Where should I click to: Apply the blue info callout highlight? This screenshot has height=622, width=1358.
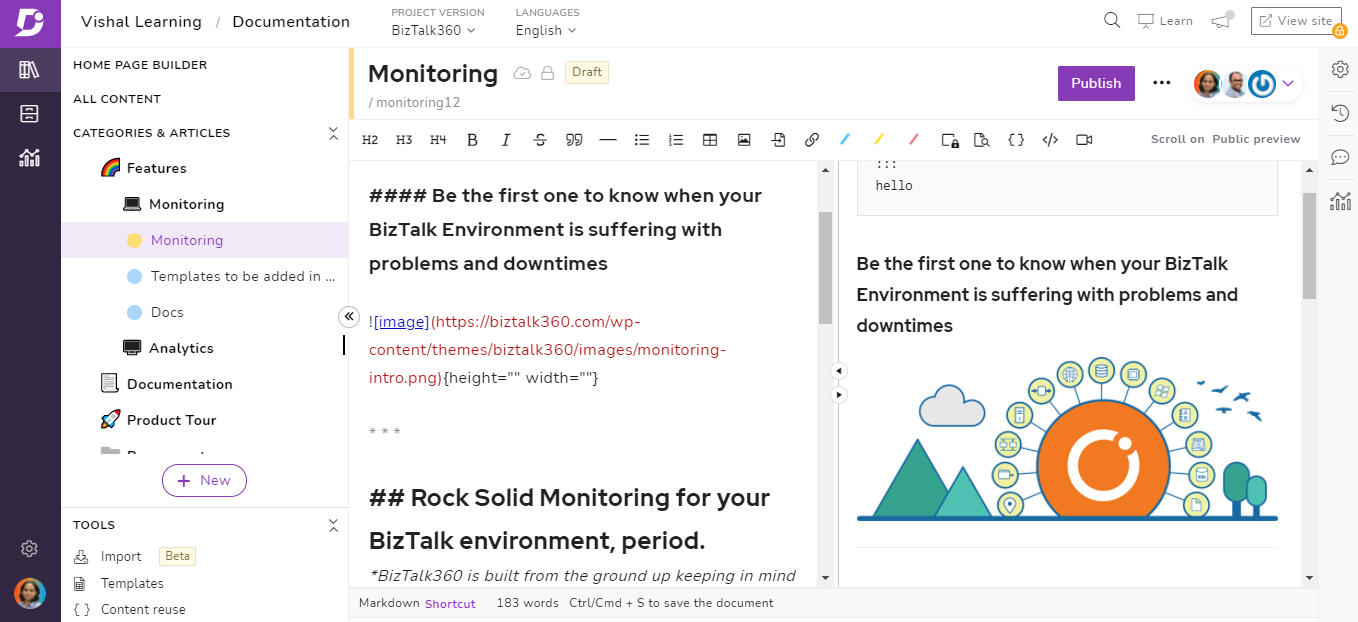pyautogui.click(x=845, y=140)
